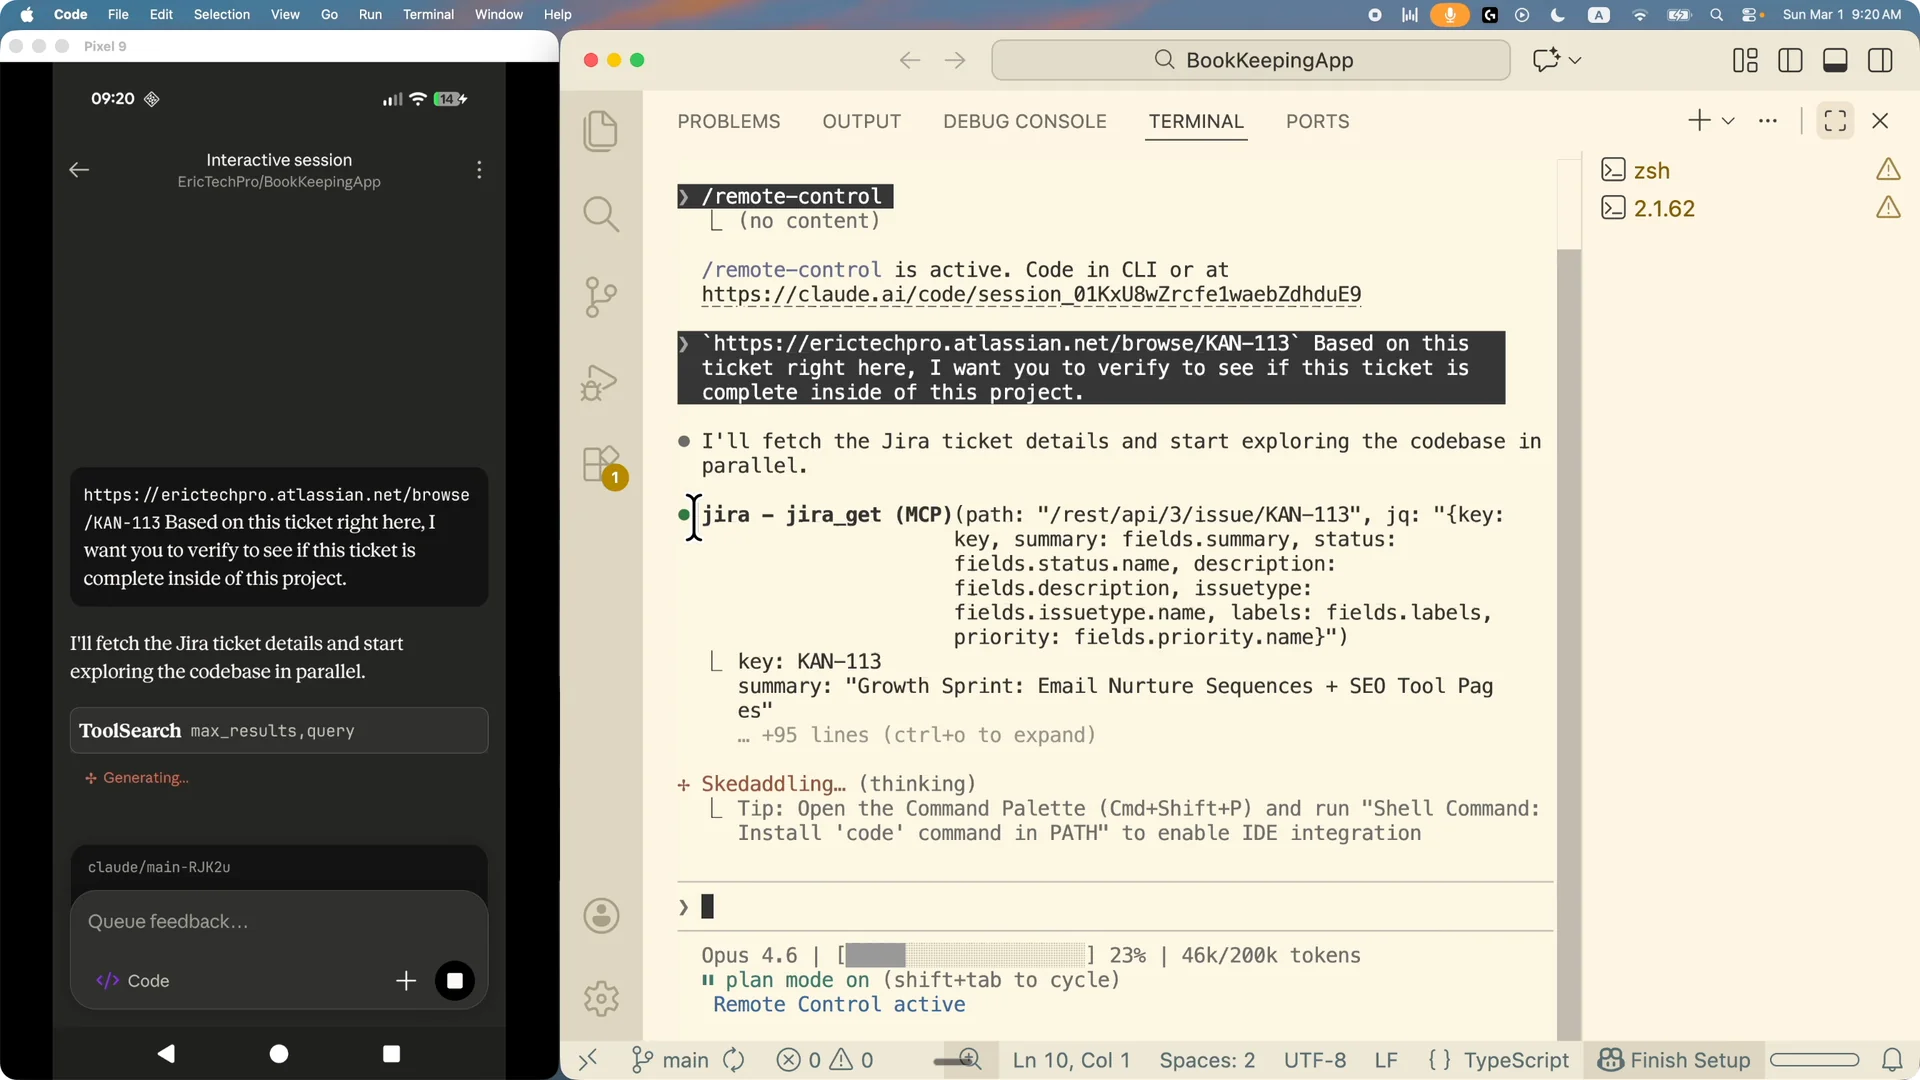Open the Copilot chat icon in title bar
The width and height of the screenshot is (1920, 1080).
click(1546, 60)
